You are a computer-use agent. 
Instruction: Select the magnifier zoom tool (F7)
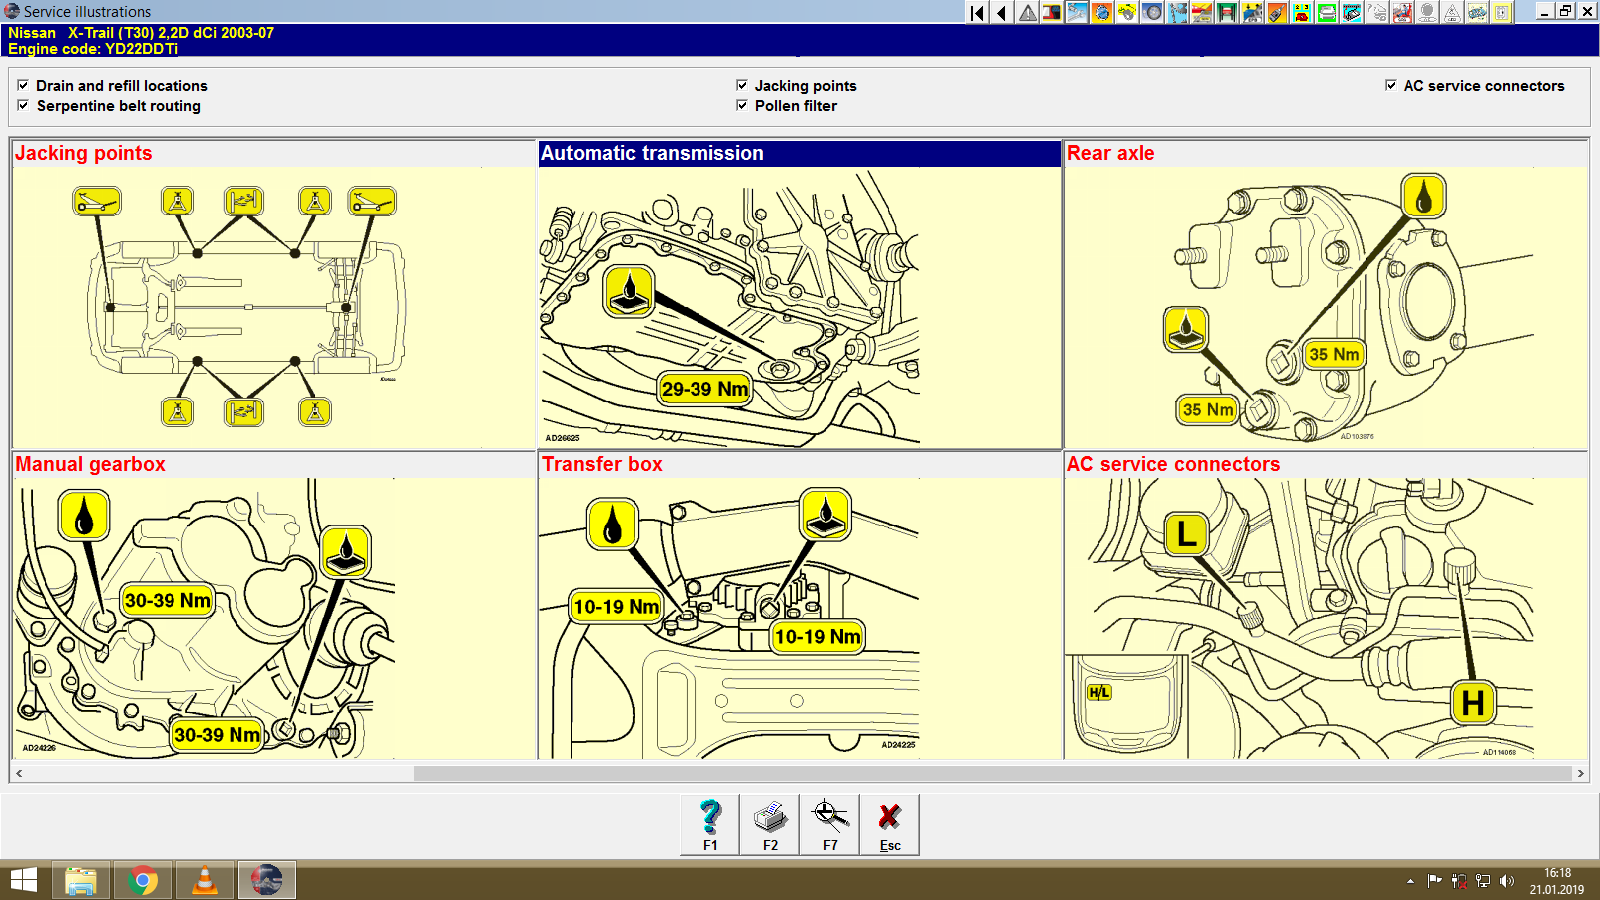coord(829,822)
